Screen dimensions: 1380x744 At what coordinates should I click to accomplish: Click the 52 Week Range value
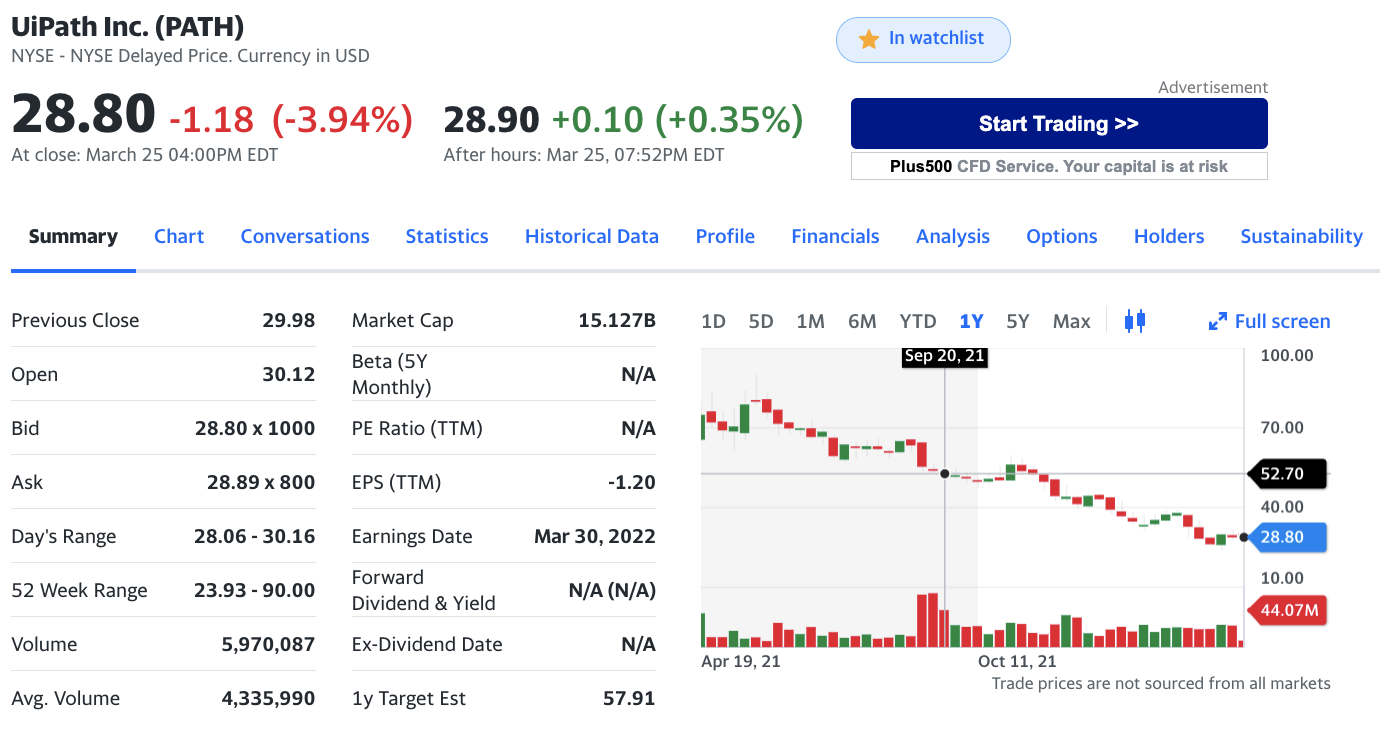pos(254,591)
